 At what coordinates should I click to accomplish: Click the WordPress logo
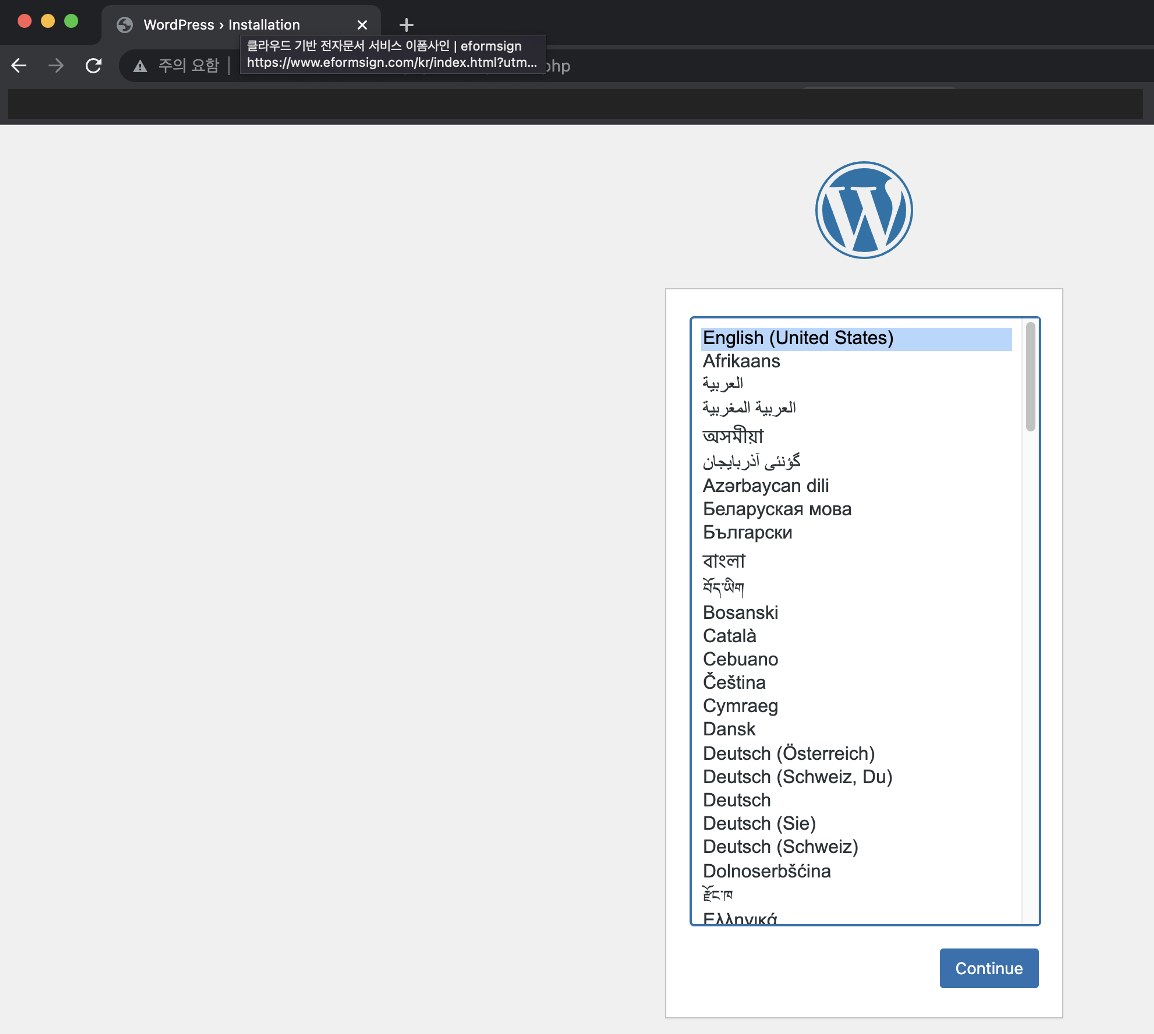tap(864, 210)
